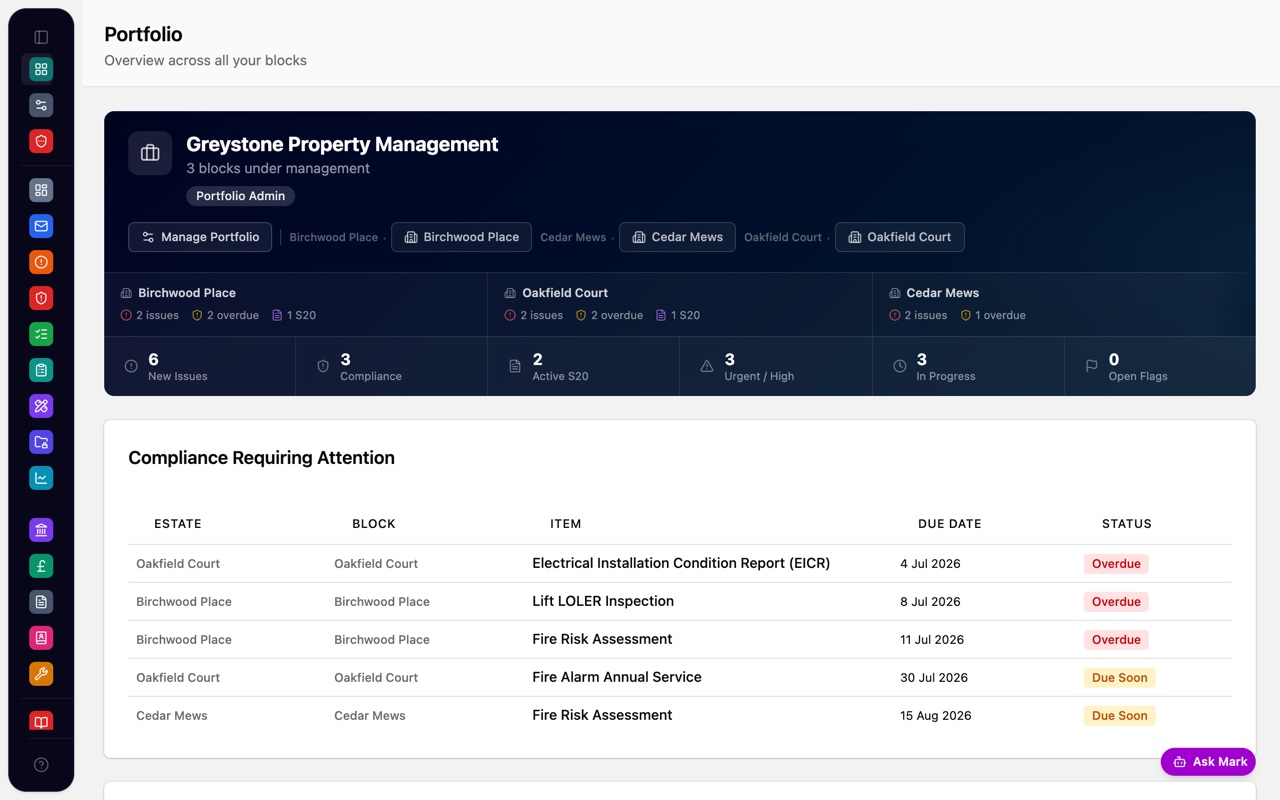Screen dimensions: 1280x800
Task: Collapse the sidebar with the panel toggle icon
Action: click(x=41, y=37)
